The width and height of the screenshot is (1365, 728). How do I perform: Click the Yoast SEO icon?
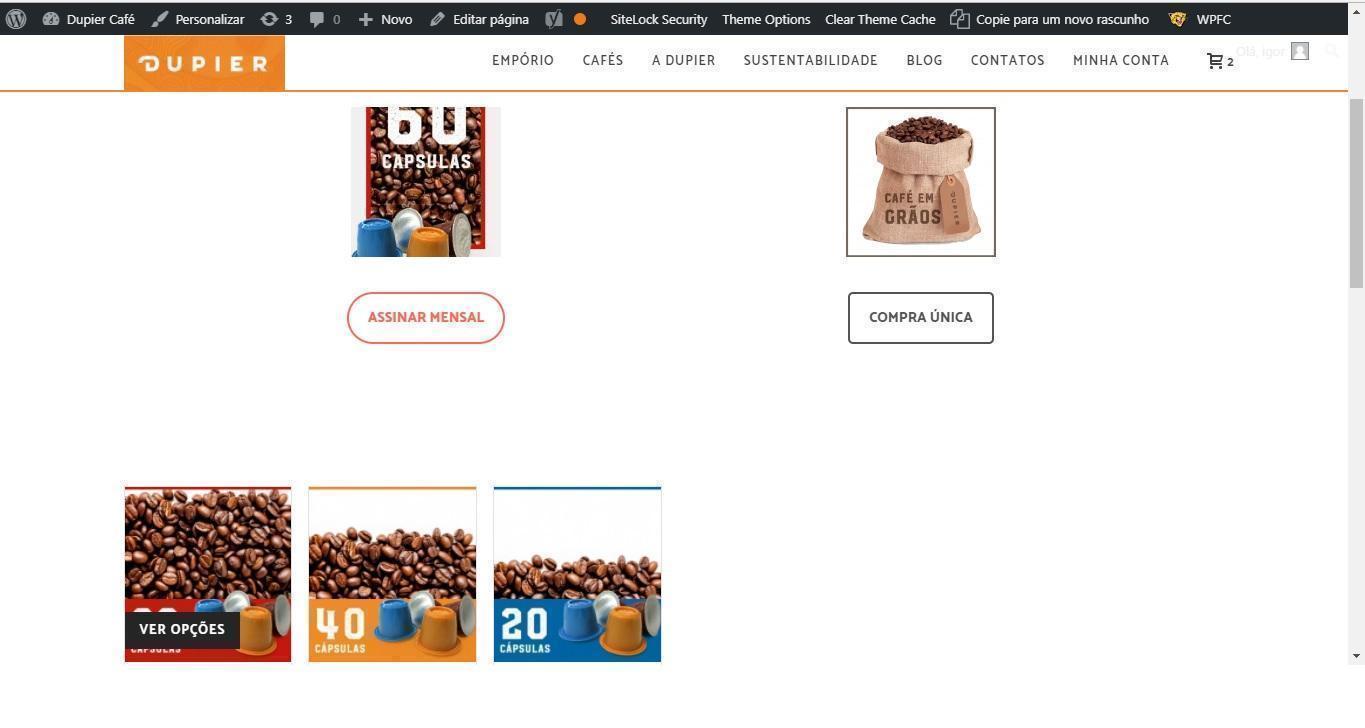coord(554,19)
